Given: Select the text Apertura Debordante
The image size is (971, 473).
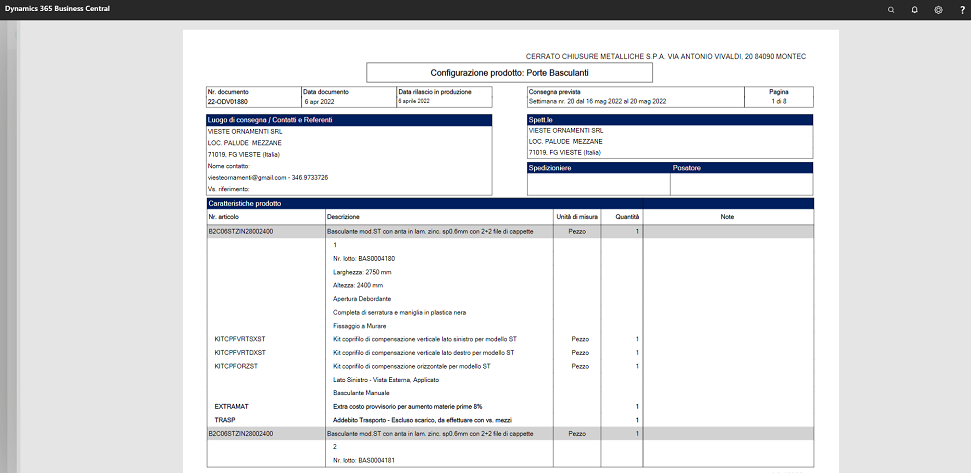Looking at the screenshot, I should click(362, 299).
